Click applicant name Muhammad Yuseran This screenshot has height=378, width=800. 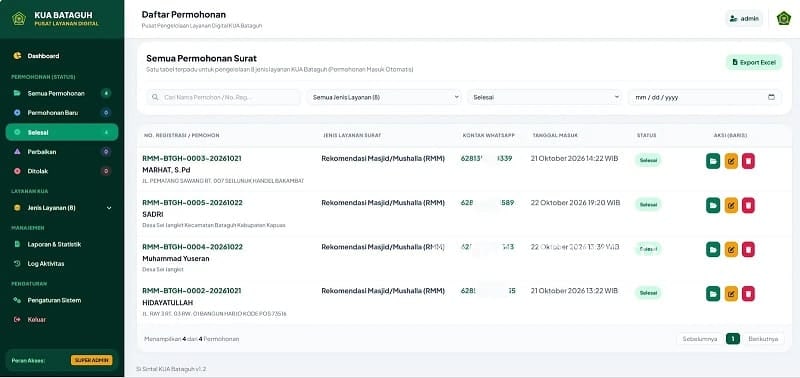tap(176, 259)
